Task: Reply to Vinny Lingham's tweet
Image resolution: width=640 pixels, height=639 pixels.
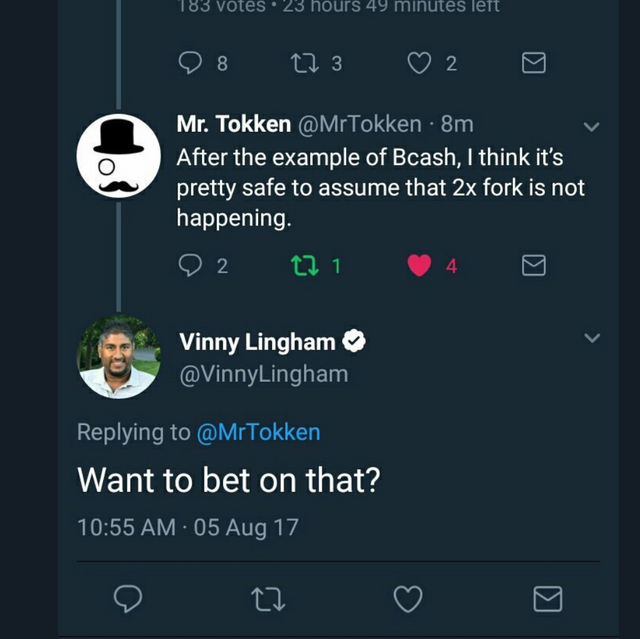Action: (x=126, y=599)
